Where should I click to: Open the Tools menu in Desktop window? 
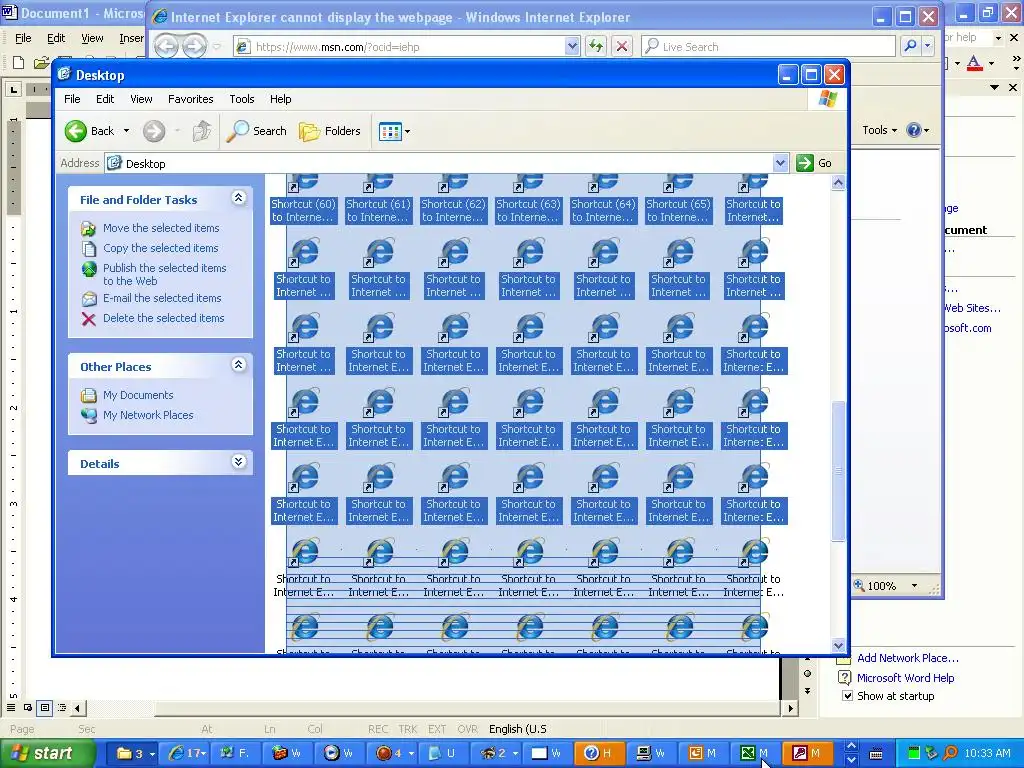point(242,99)
